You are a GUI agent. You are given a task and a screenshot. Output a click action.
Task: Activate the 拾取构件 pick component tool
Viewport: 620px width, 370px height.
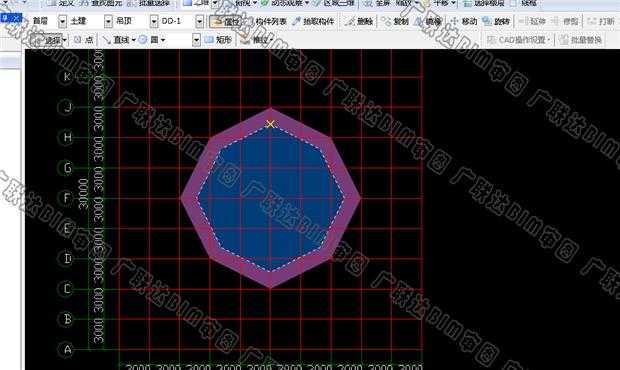[313, 21]
